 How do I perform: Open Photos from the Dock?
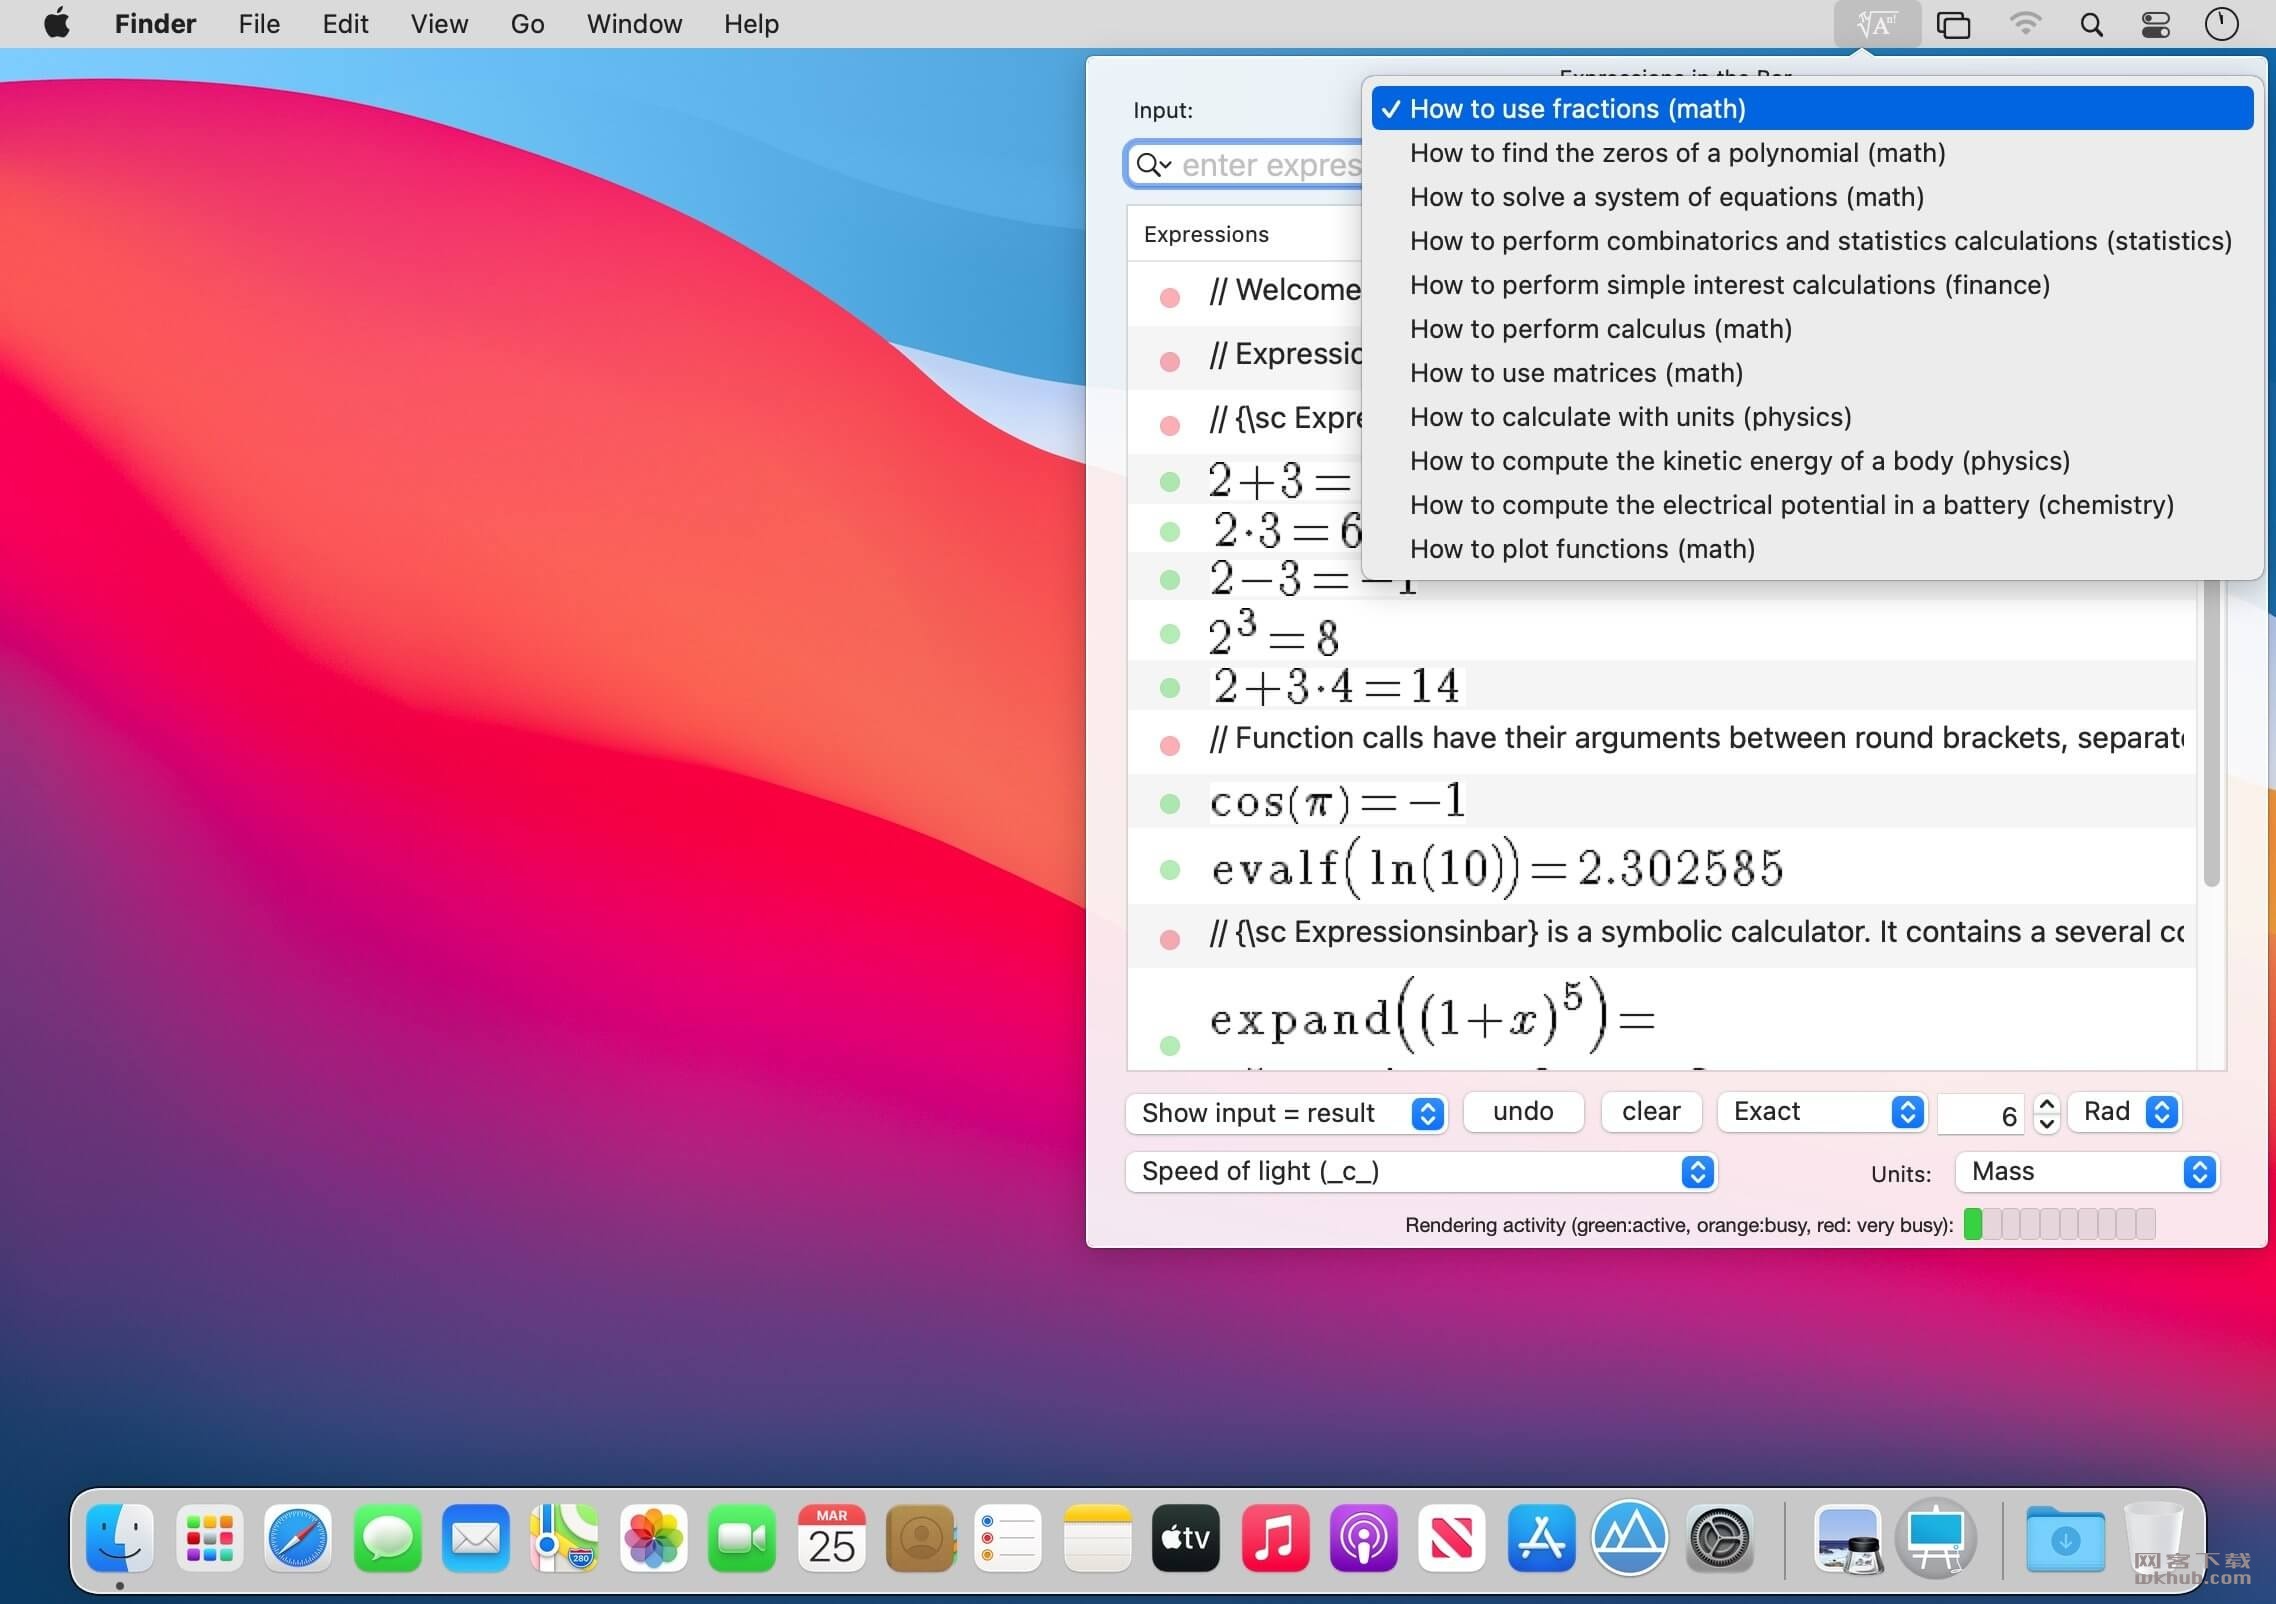(x=653, y=1537)
